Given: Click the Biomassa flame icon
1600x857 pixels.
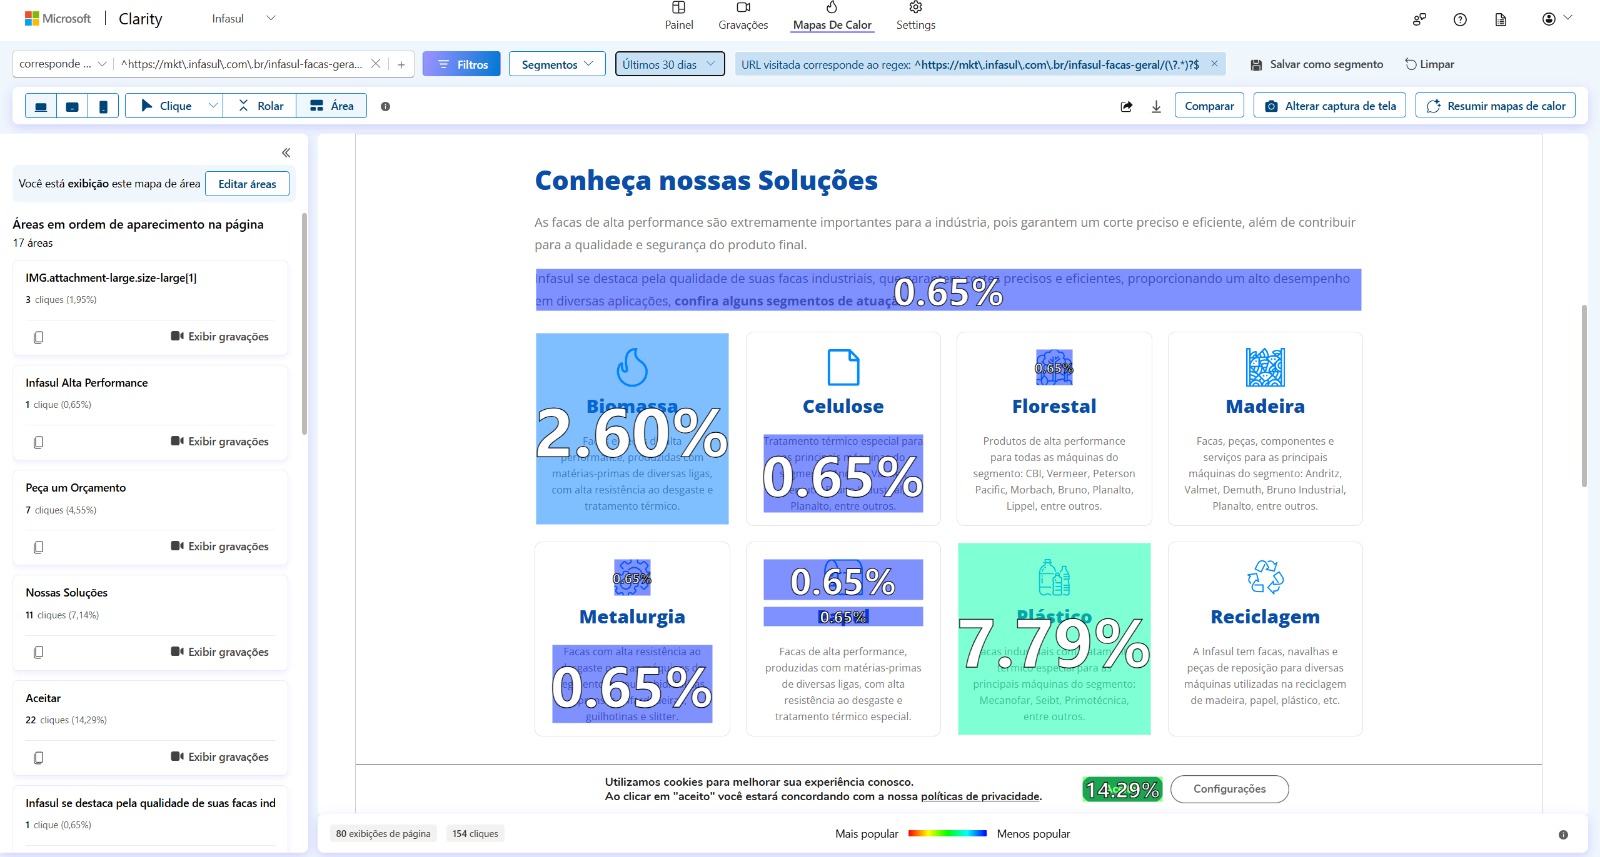Looking at the screenshot, I should [632, 367].
